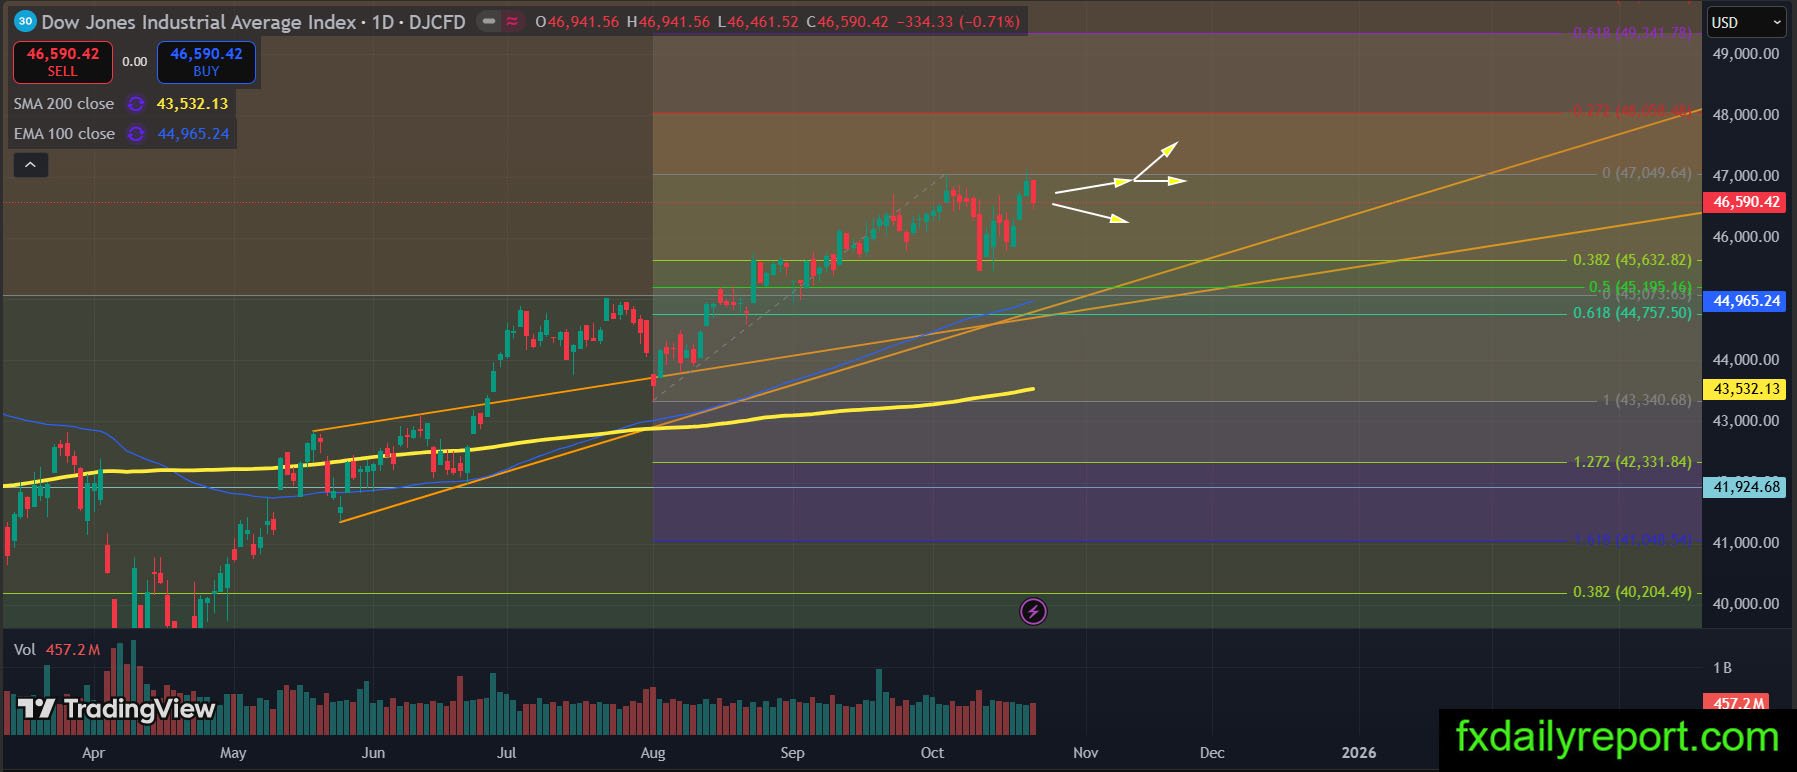Click the 0.00 spread value between Sell and Buy
Screen dimensions: 1797x772
[x=135, y=62]
